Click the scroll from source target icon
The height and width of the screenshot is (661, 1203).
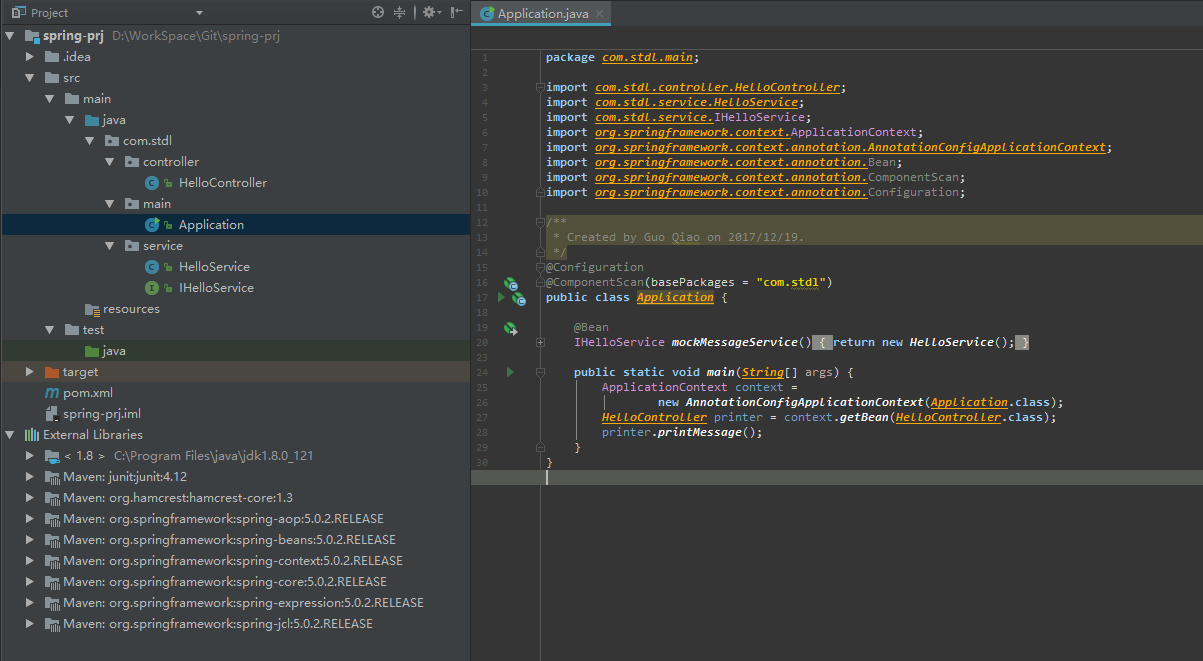click(378, 12)
